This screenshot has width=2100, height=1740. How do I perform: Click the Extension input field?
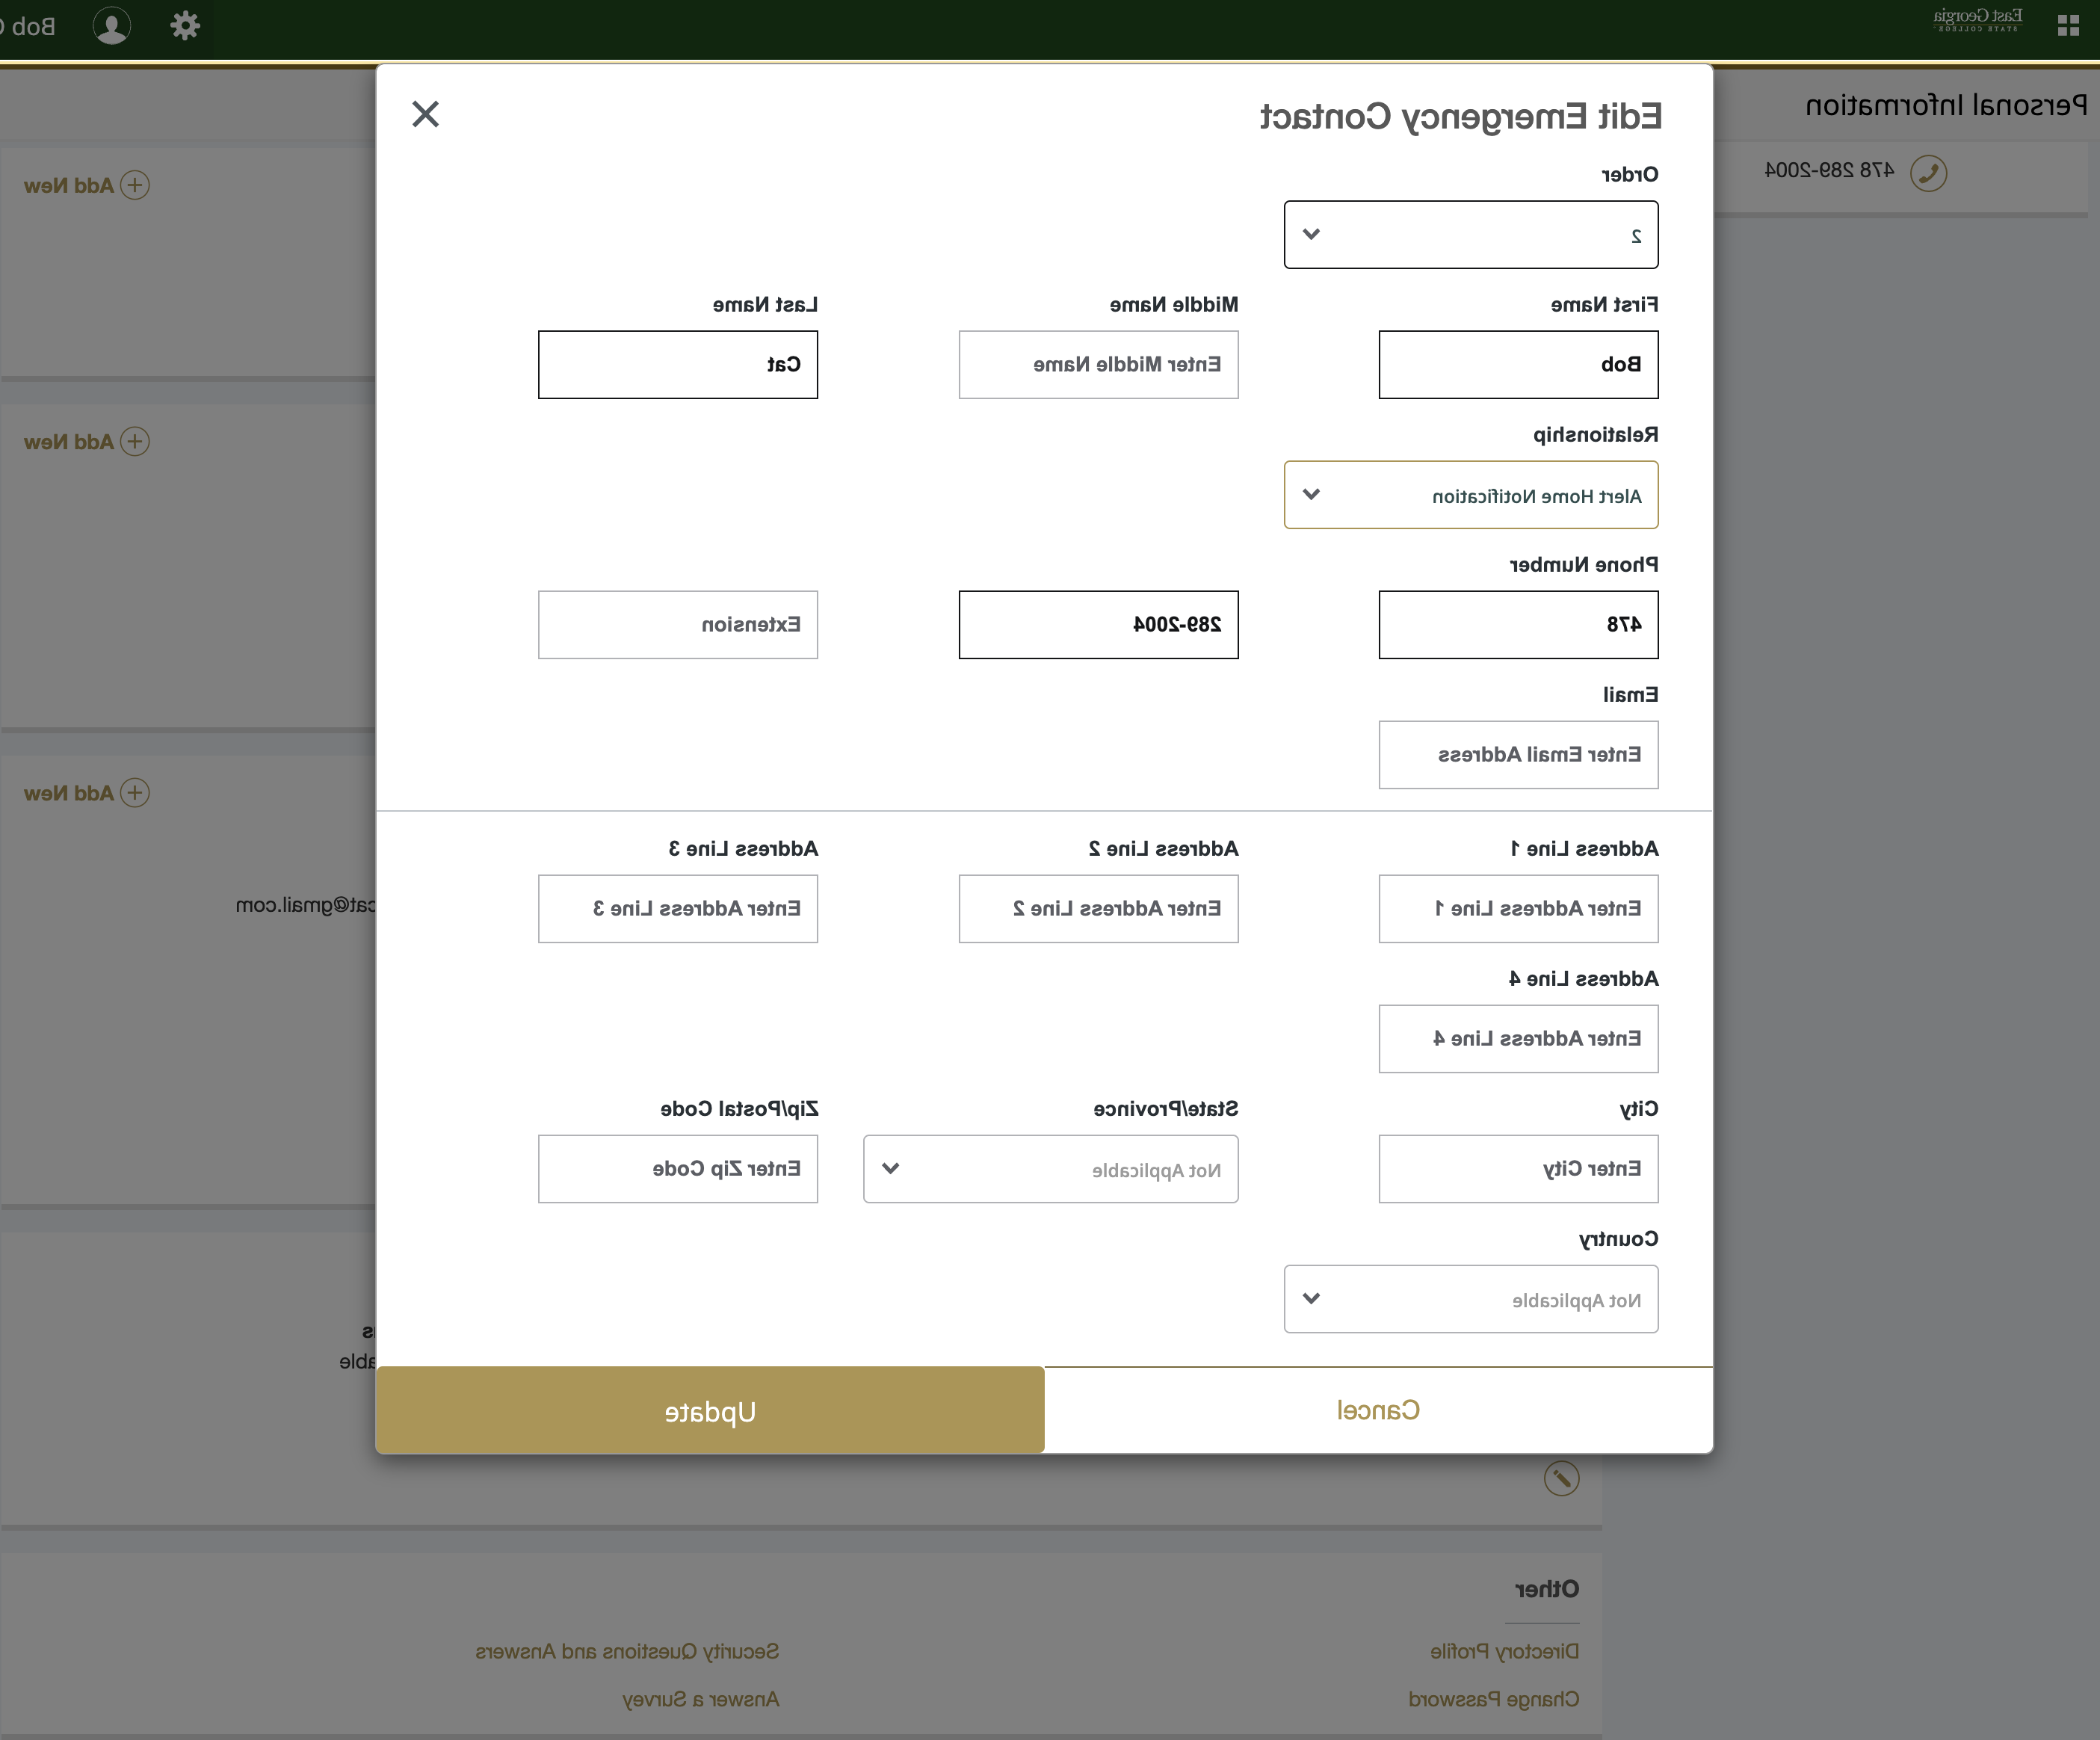[x=678, y=625]
